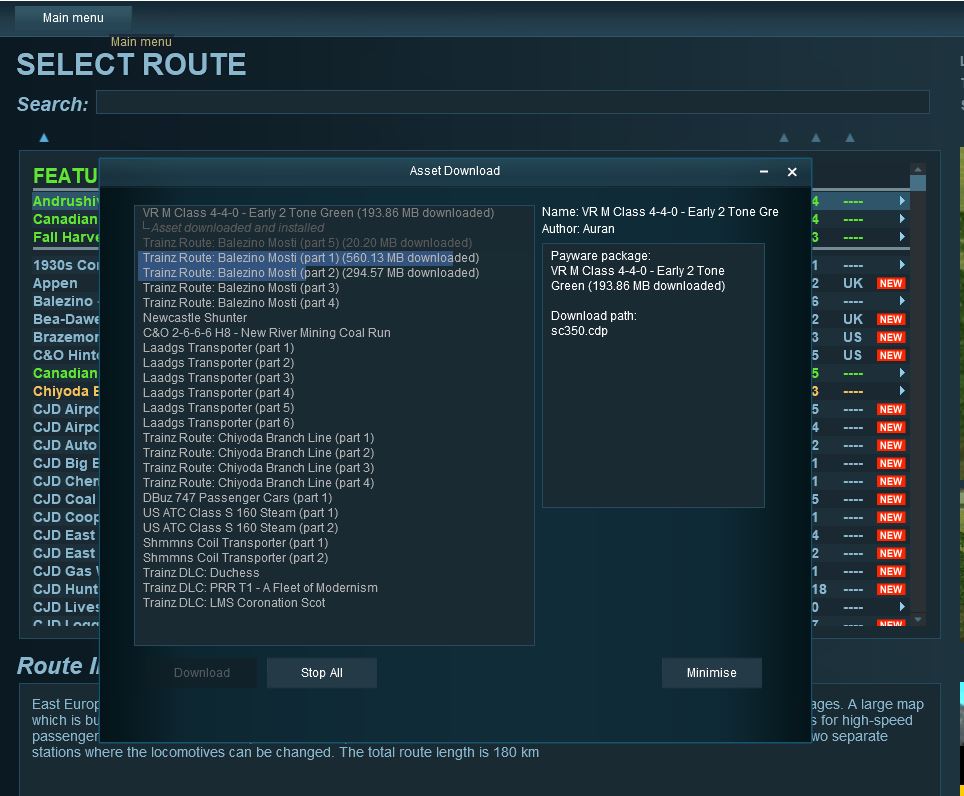The image size is (964, 796).
Task: Click NEW badge on C&O Hinton row
Action: click(890, 355)
